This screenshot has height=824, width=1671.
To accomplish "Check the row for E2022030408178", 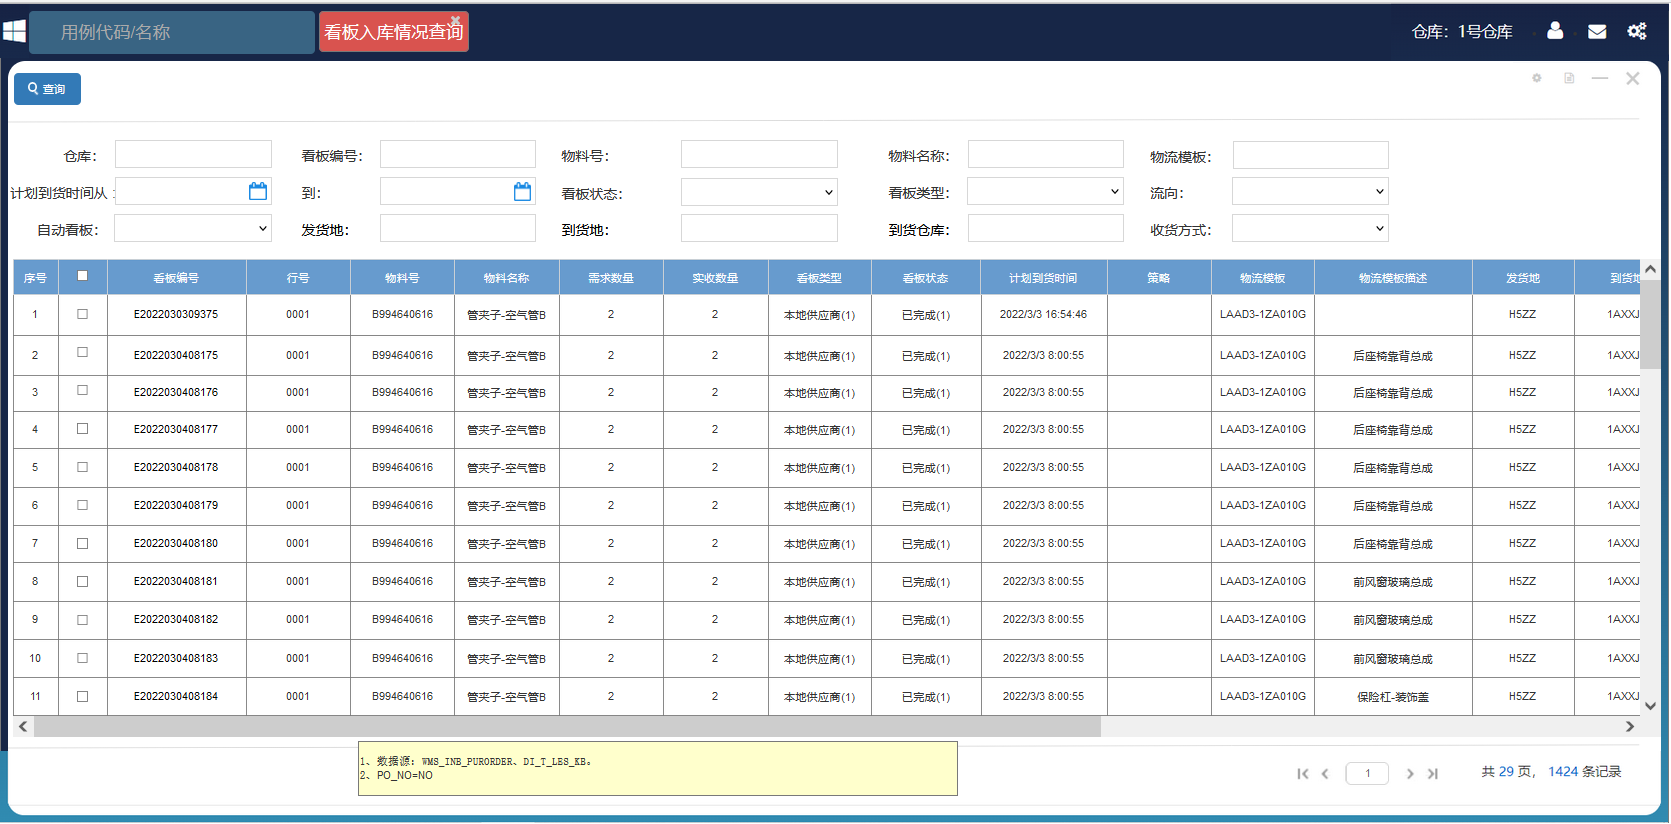I will click(x=83, y=467).
